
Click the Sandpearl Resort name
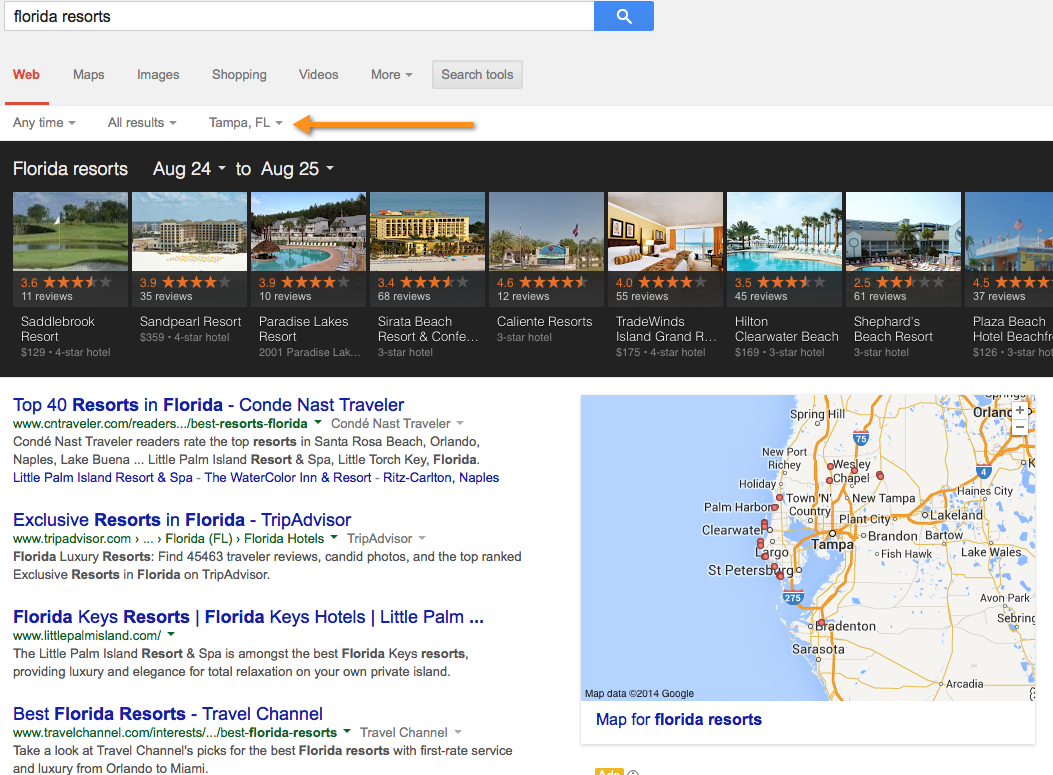pyautogui.click(x=190, y=322)
